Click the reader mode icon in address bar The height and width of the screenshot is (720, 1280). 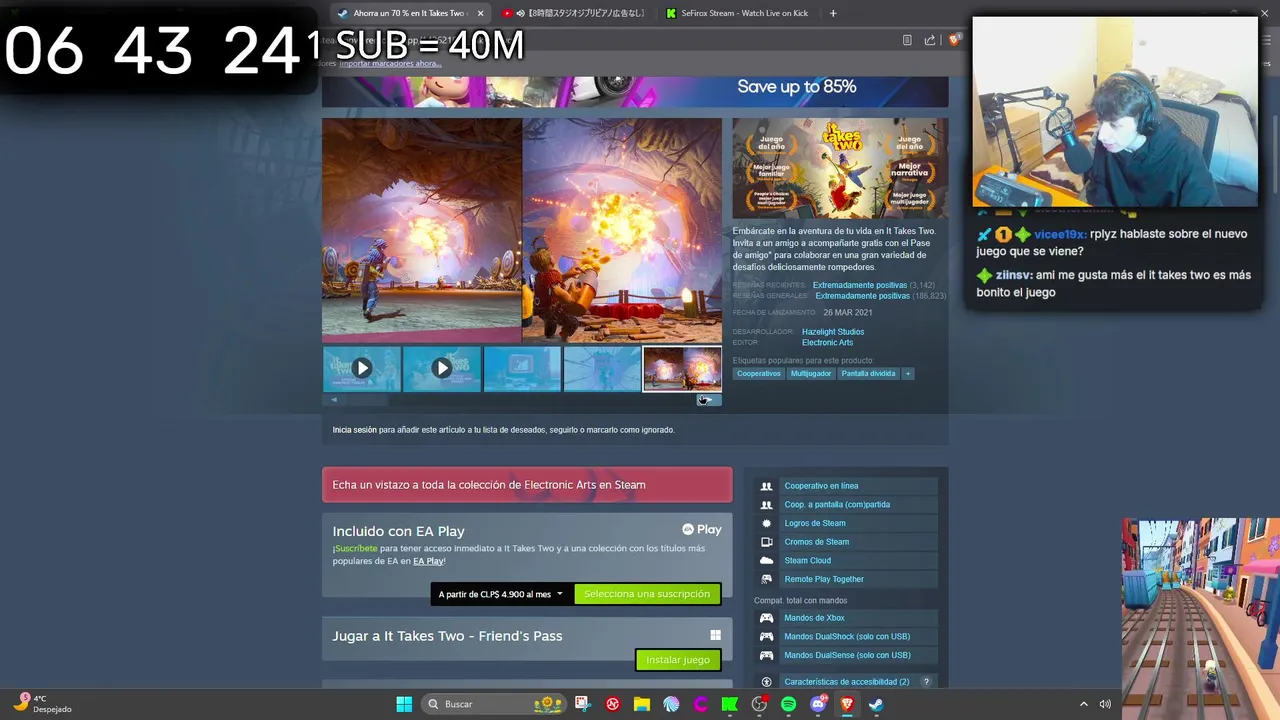coord(907,40)
